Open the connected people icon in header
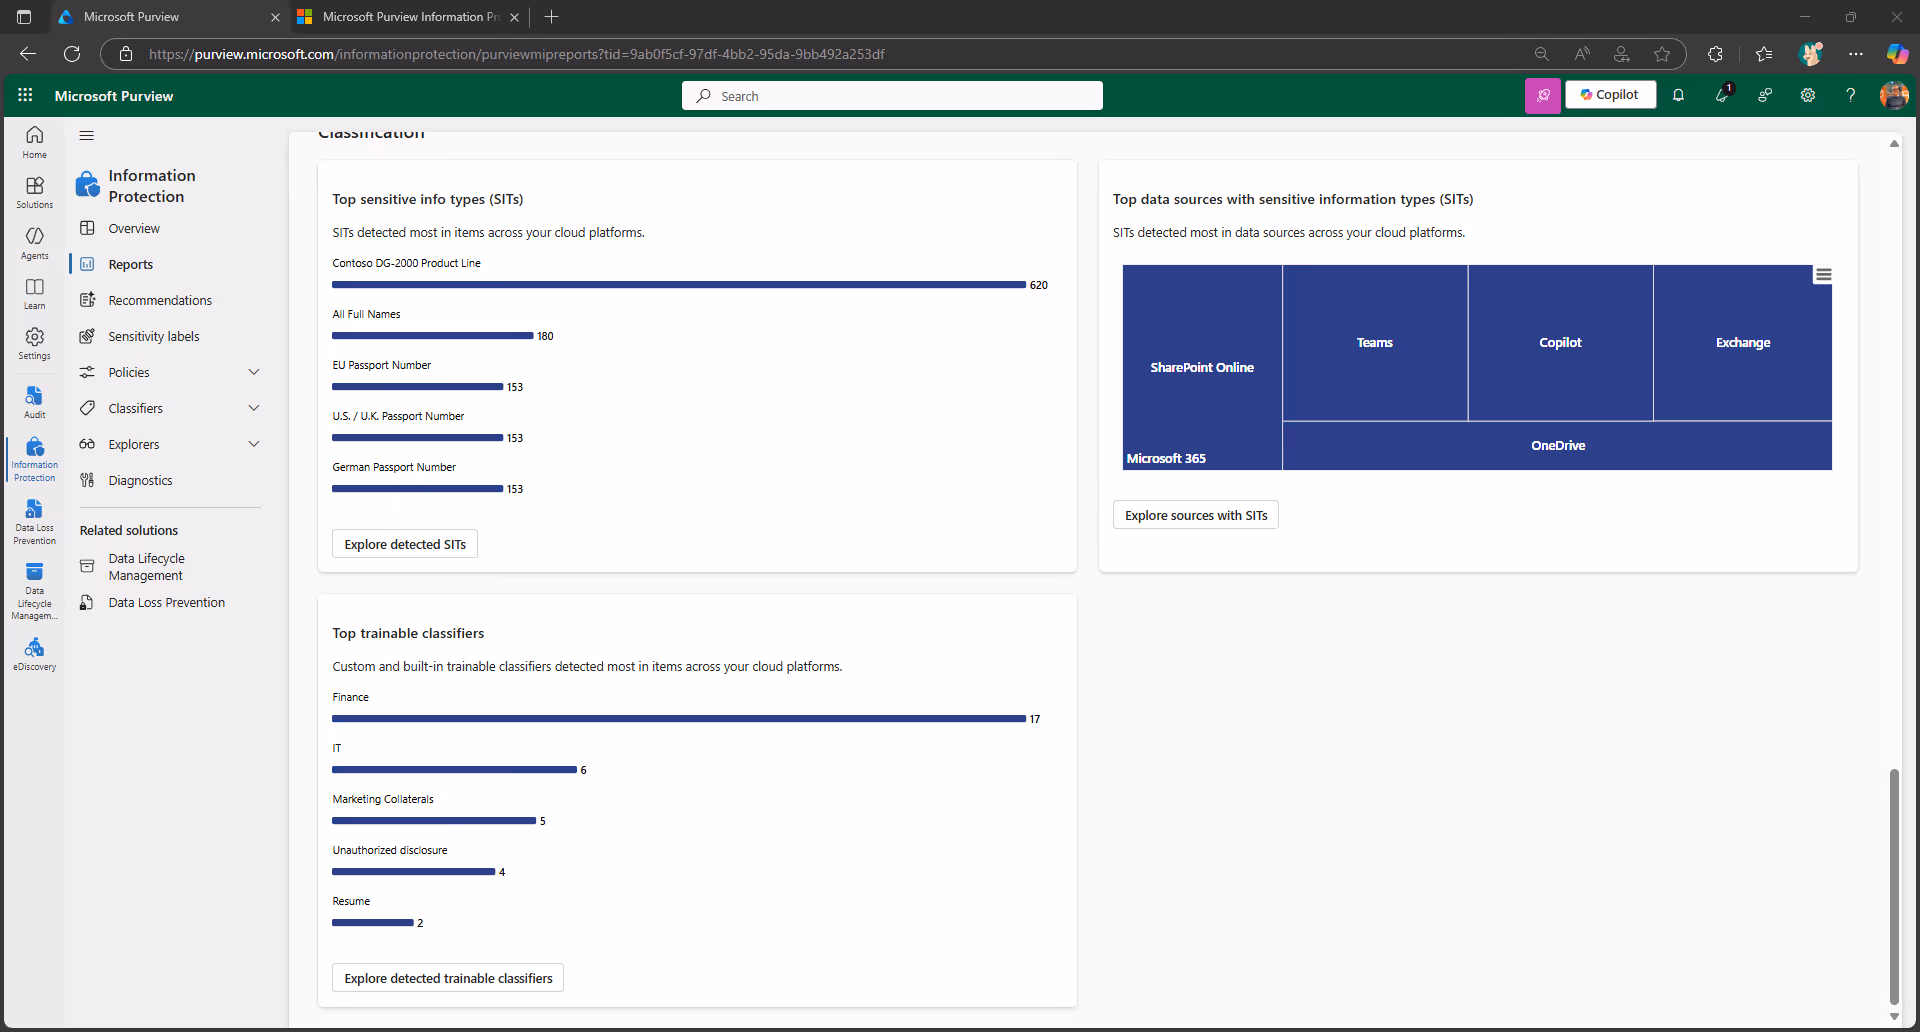1920x1032 pixels. 1765,95
